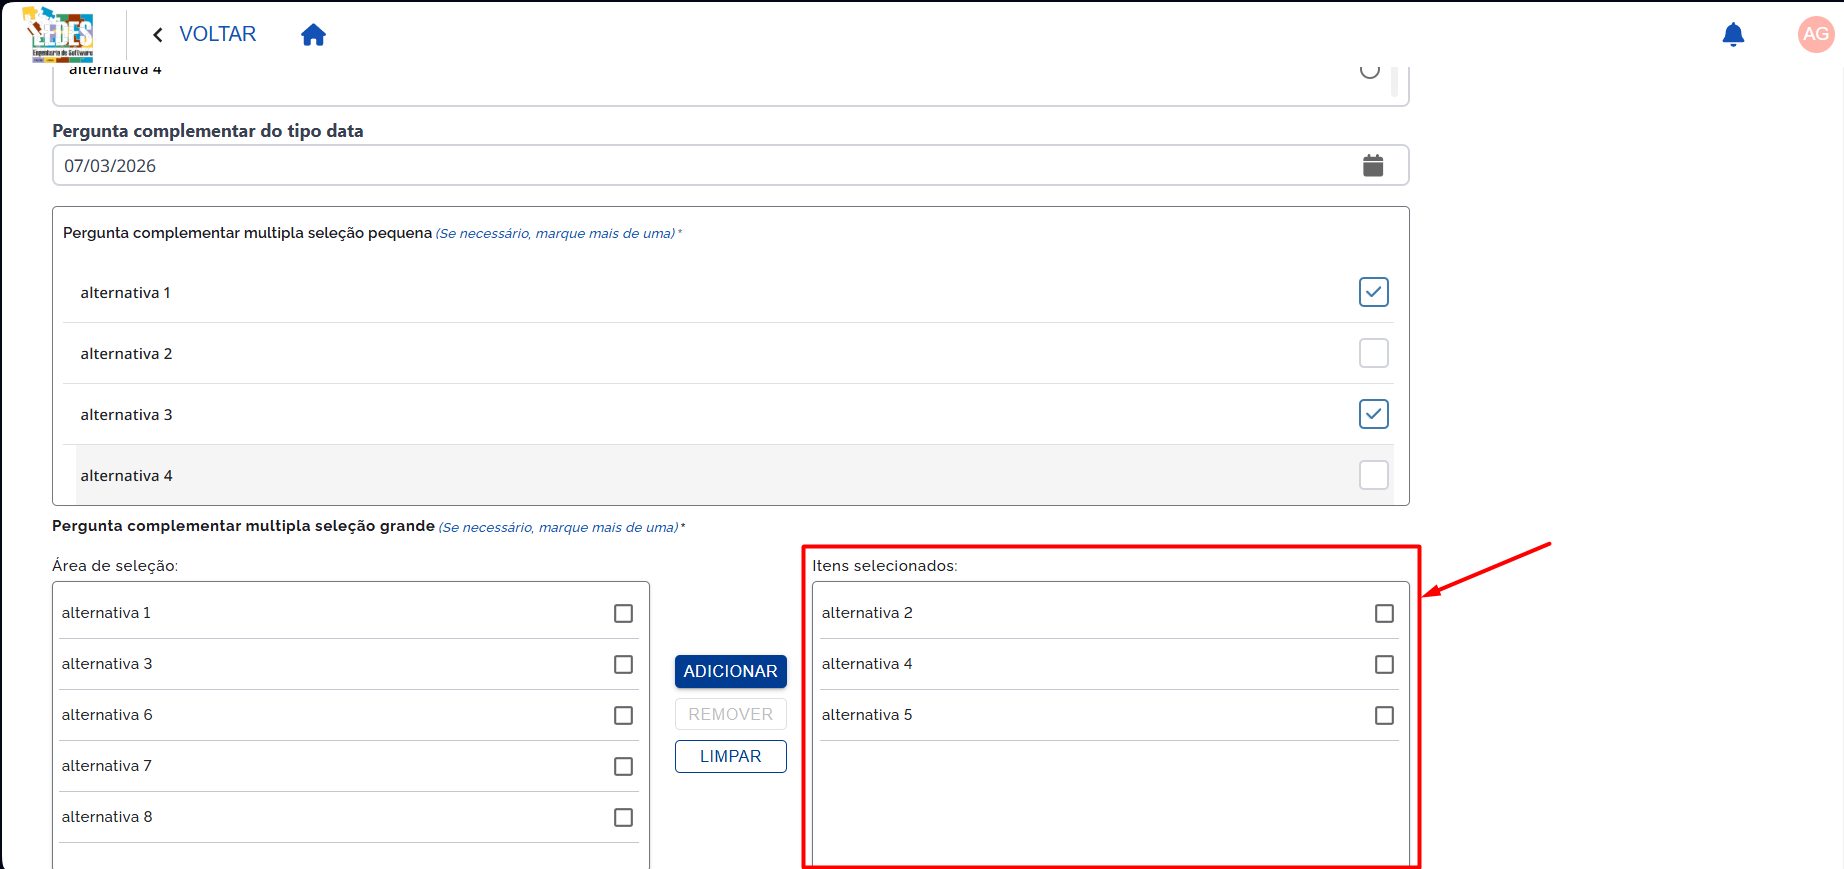Check alternativa 6 in Área de seleção
Screen dimensions: 1844x869
(x=623, y=715)
